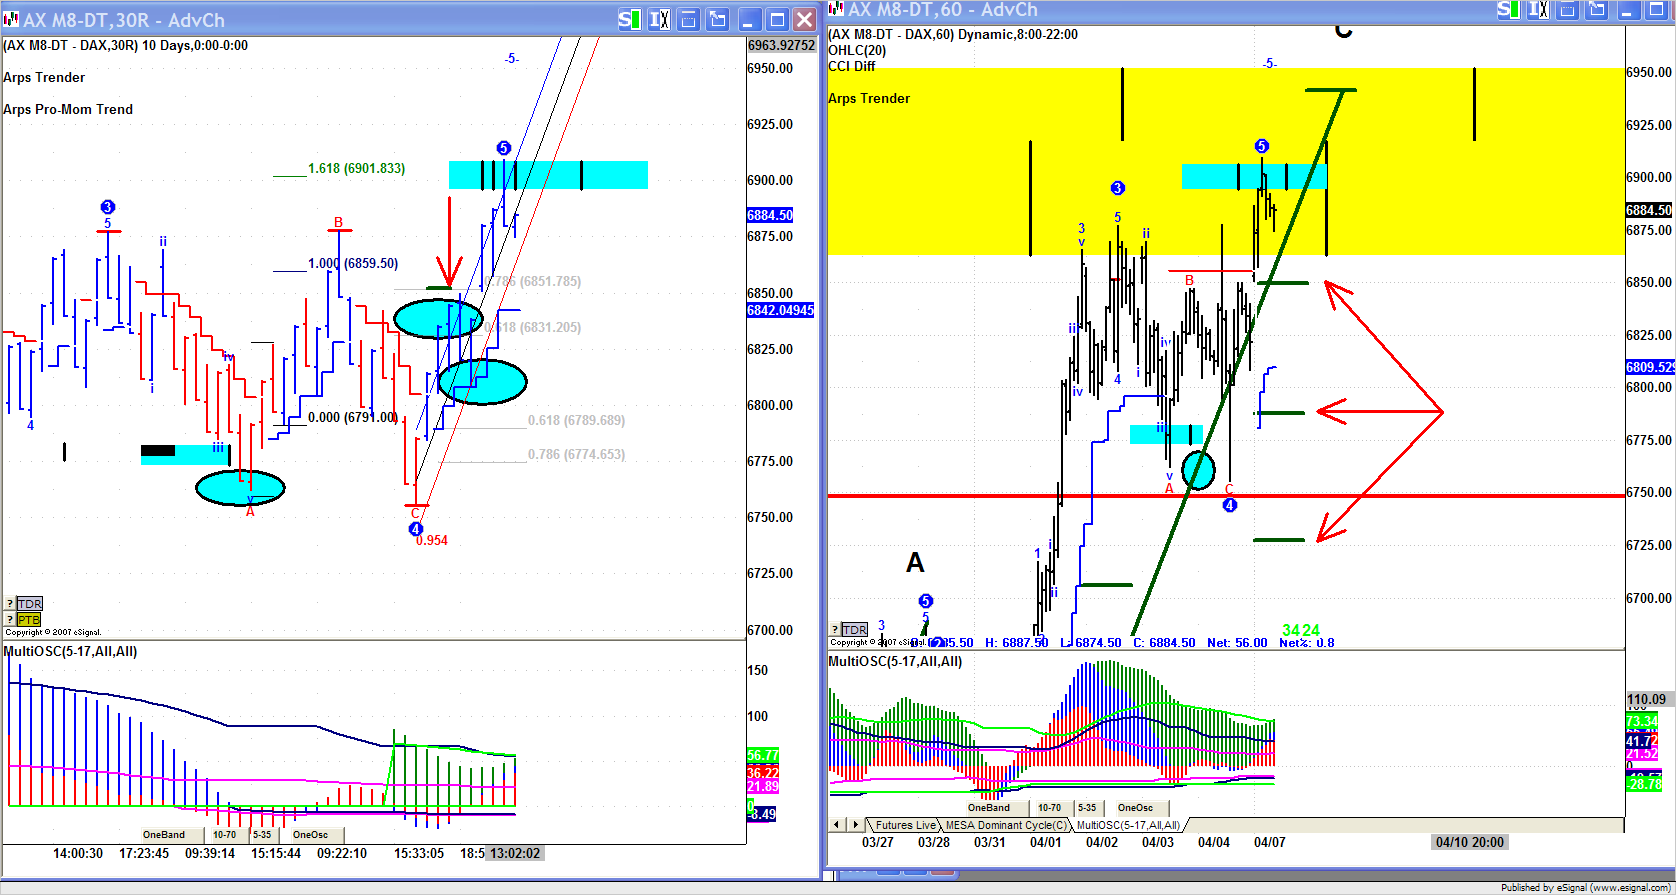Switch to the Futures Live tab
1676x895 pixels.
pos(904,825)
